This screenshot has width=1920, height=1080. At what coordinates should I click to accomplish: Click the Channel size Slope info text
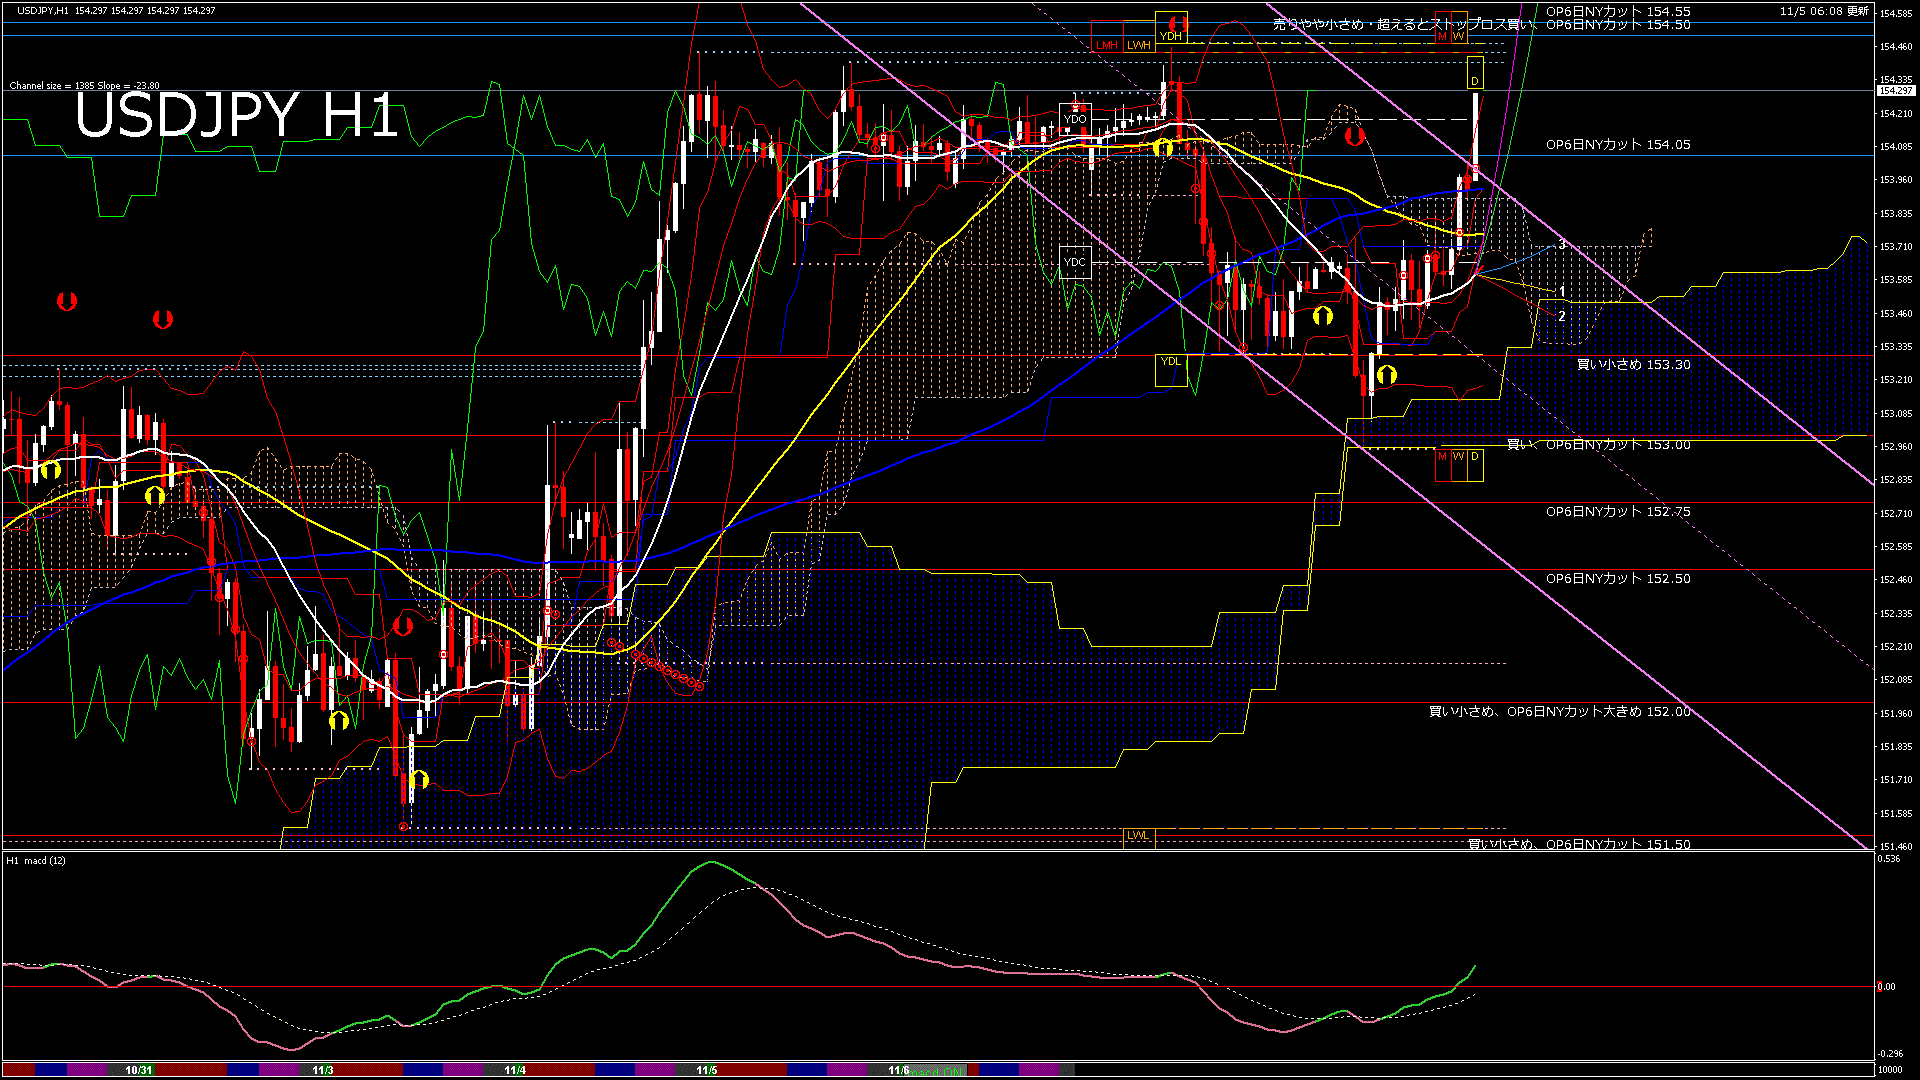coord(84,86)
